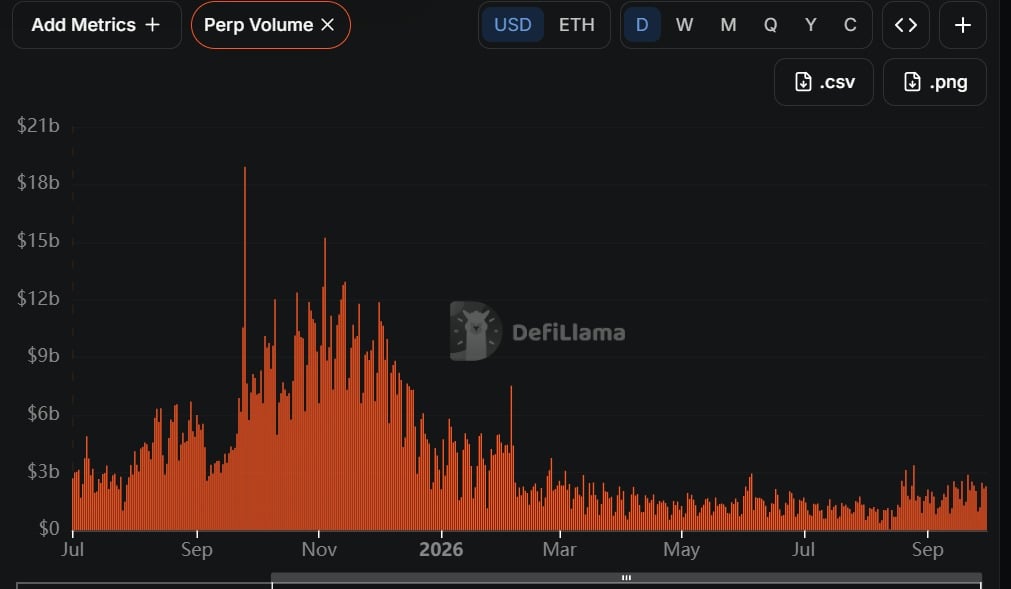The height and width of the screenshot is (589, 1011).
Task: Select the cumulative (C) interval
Action: click(x=850, y=25)
